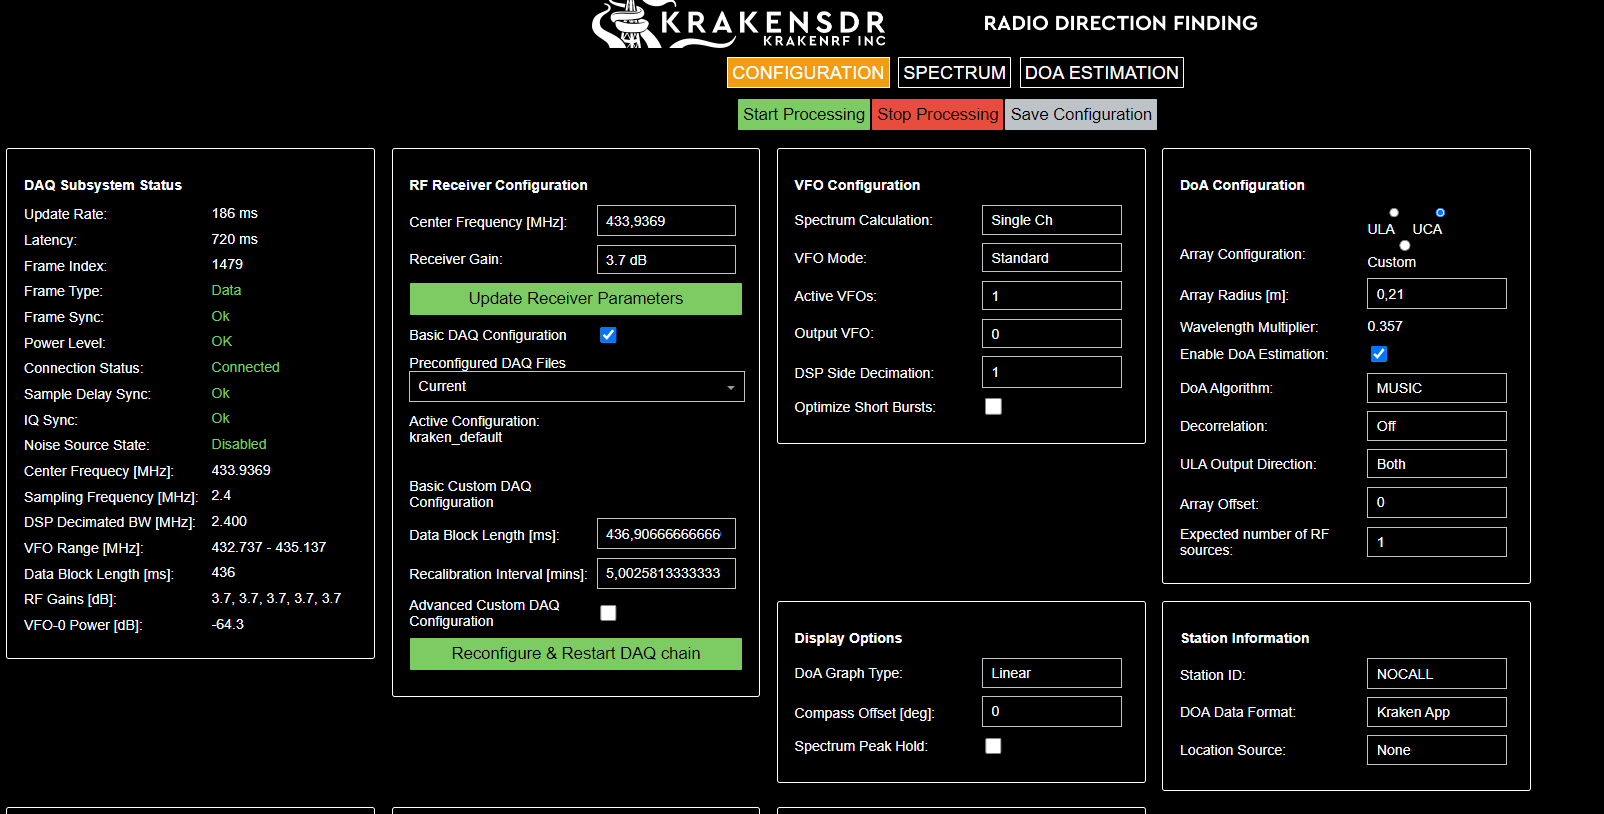Click the Update Rate '186 ms' value

click(235, 213)
